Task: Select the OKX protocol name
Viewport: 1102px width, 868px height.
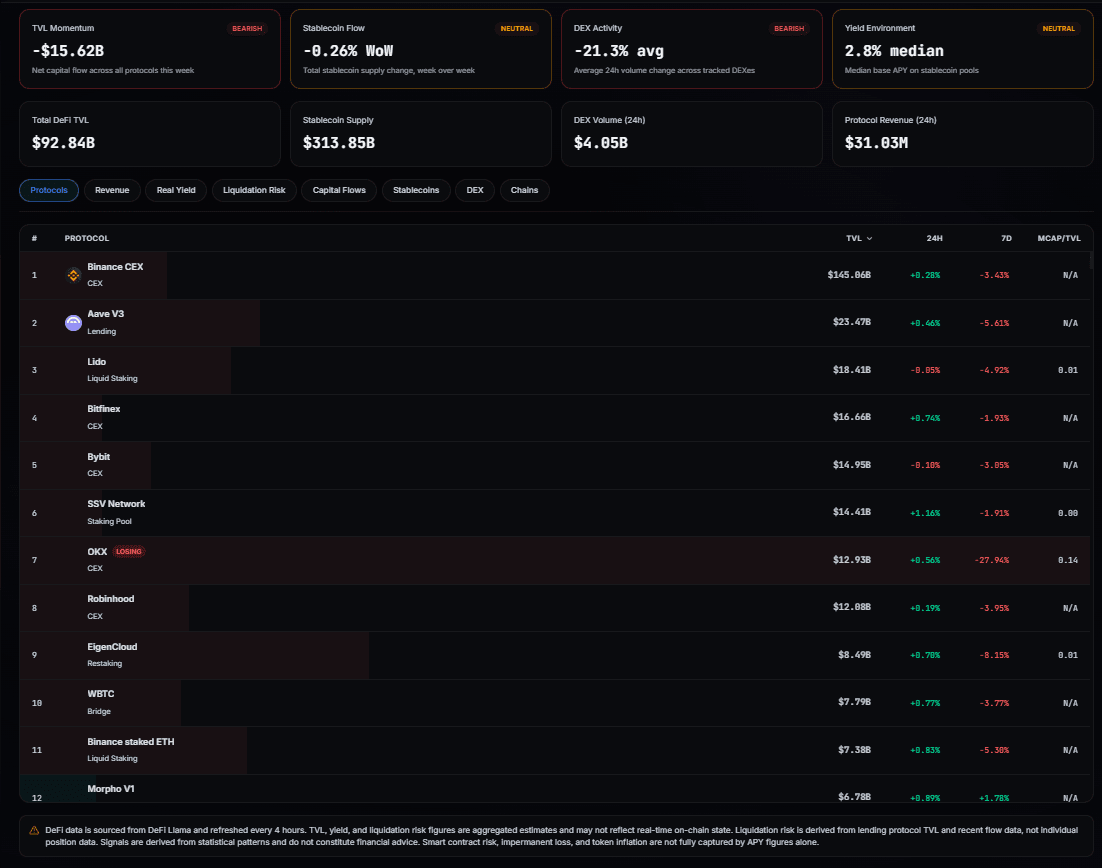Action: click(x=97, y=552)
